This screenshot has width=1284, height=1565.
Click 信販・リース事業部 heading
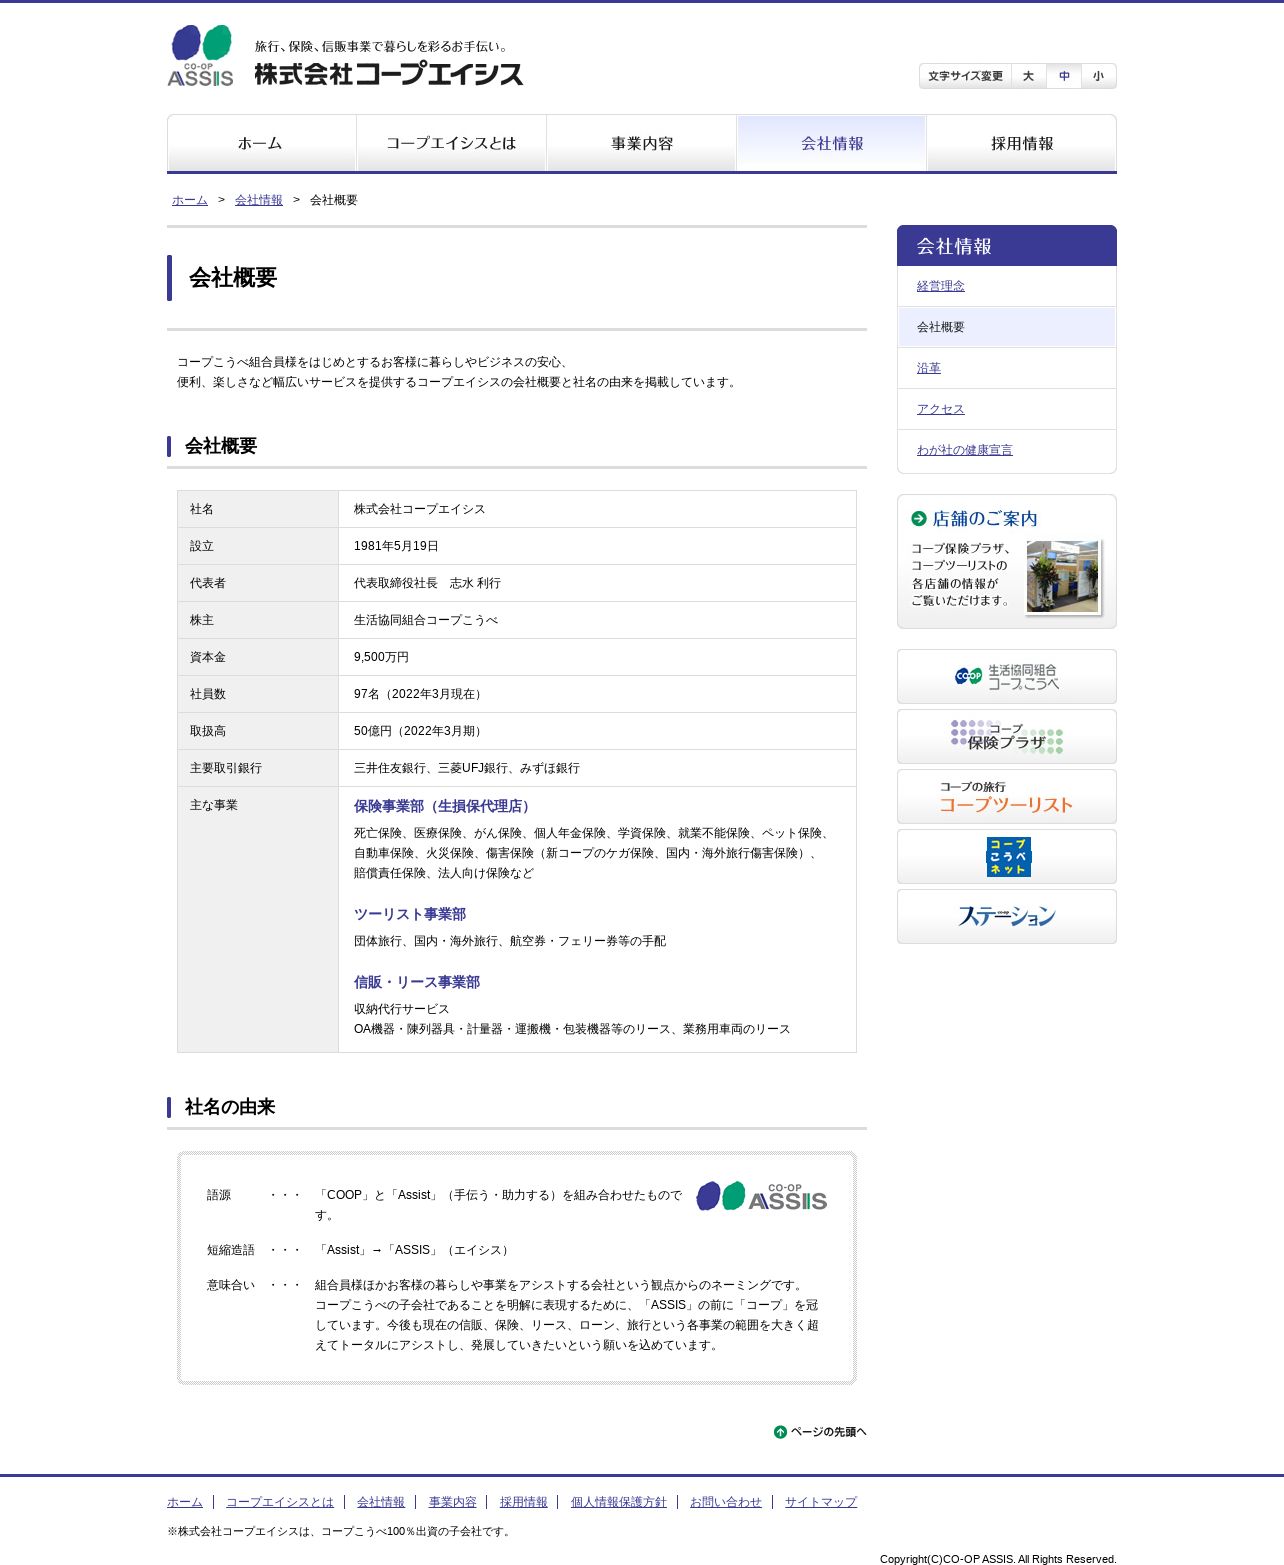(417, 982)
